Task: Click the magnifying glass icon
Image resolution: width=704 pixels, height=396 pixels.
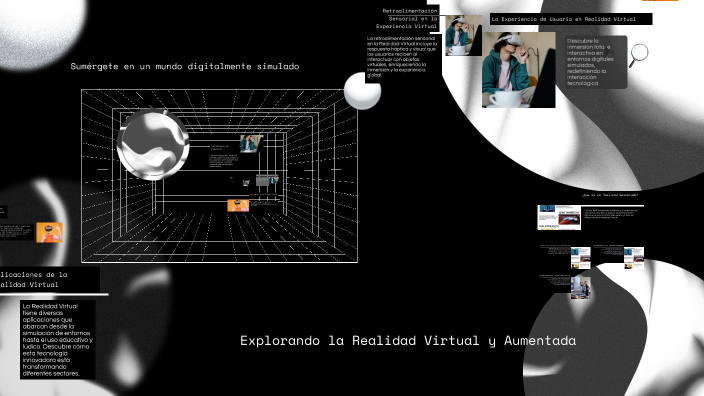Action: click(638, 56)
